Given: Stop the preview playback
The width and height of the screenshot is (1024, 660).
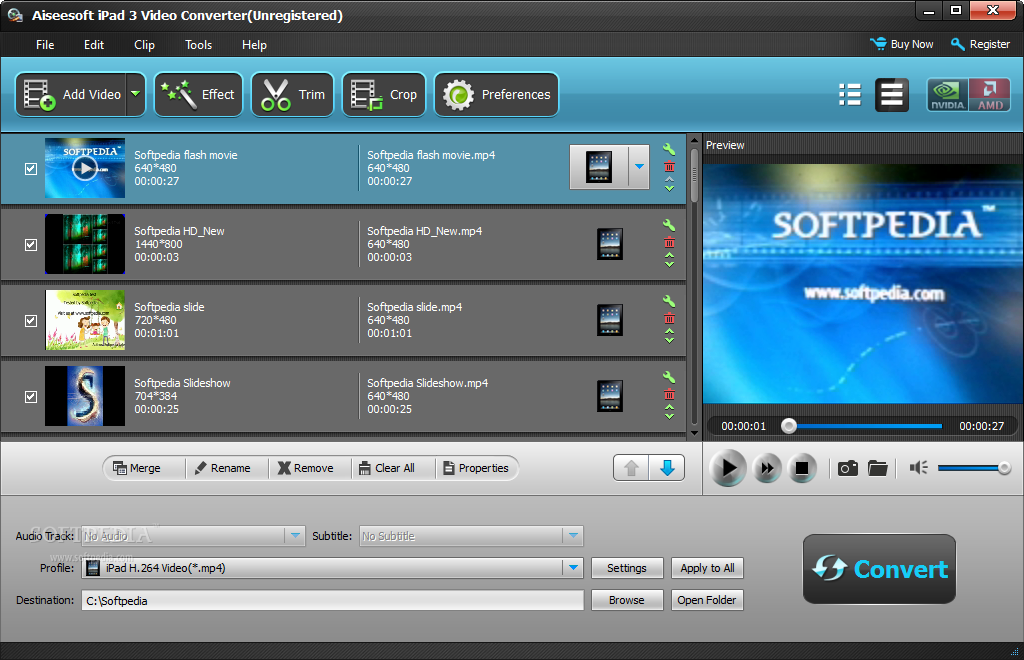Looking at the screenshot, I should [x=801, y=468].
